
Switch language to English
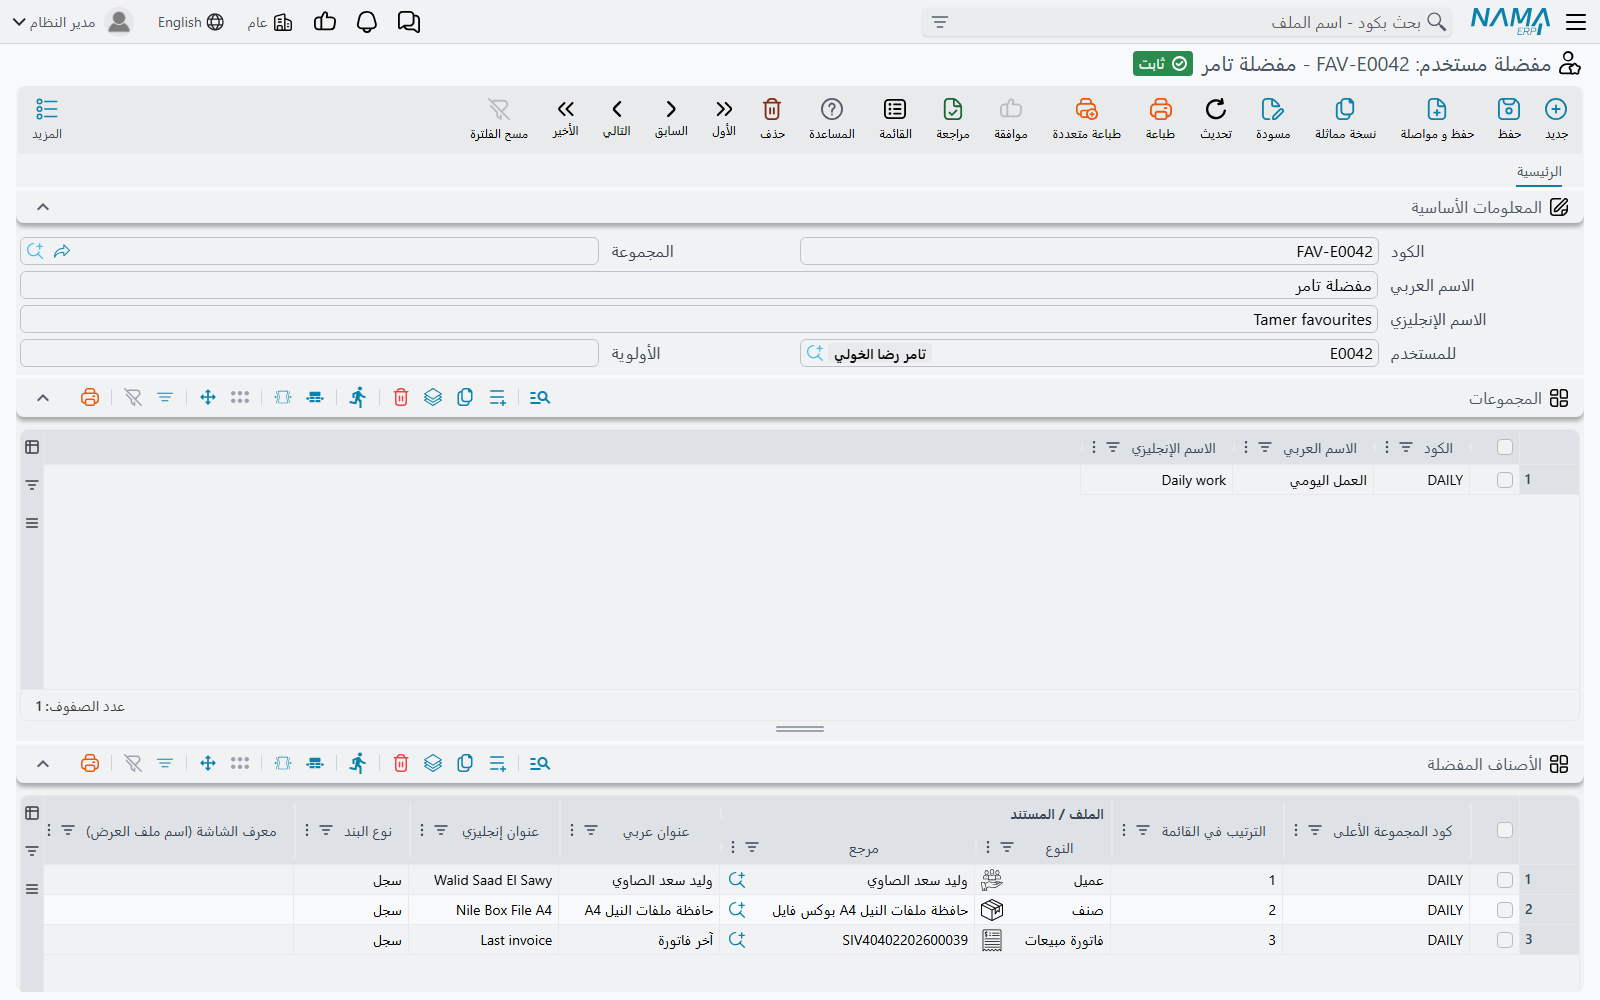(191, 22)
